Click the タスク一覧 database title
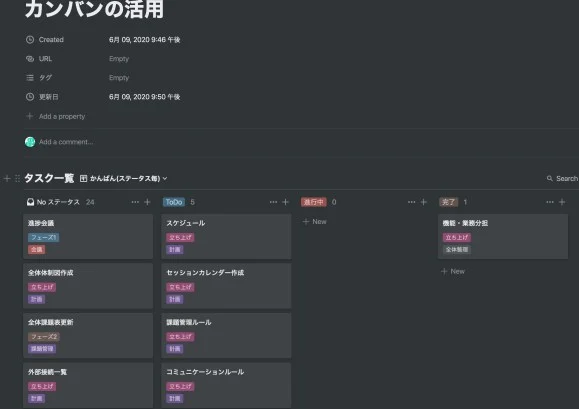Screen dimensions: 579x409 tap(49, 178)
